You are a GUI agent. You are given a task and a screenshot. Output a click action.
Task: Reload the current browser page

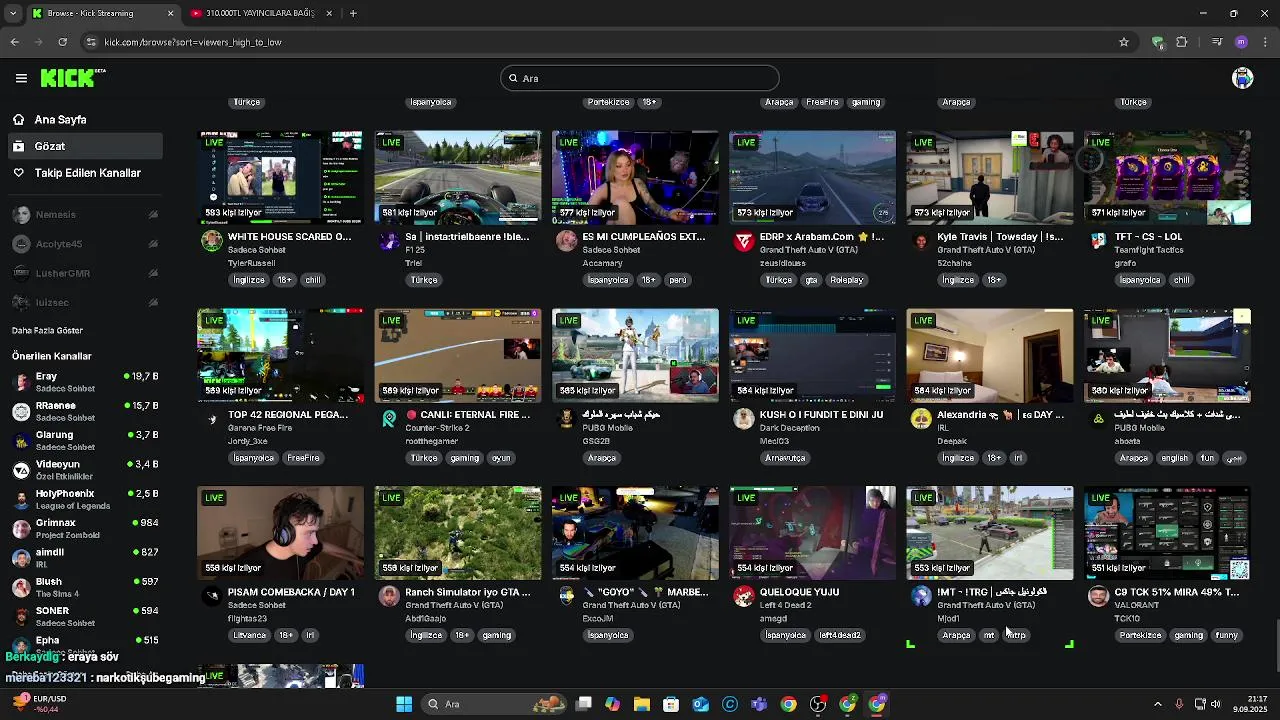[63, 42]
